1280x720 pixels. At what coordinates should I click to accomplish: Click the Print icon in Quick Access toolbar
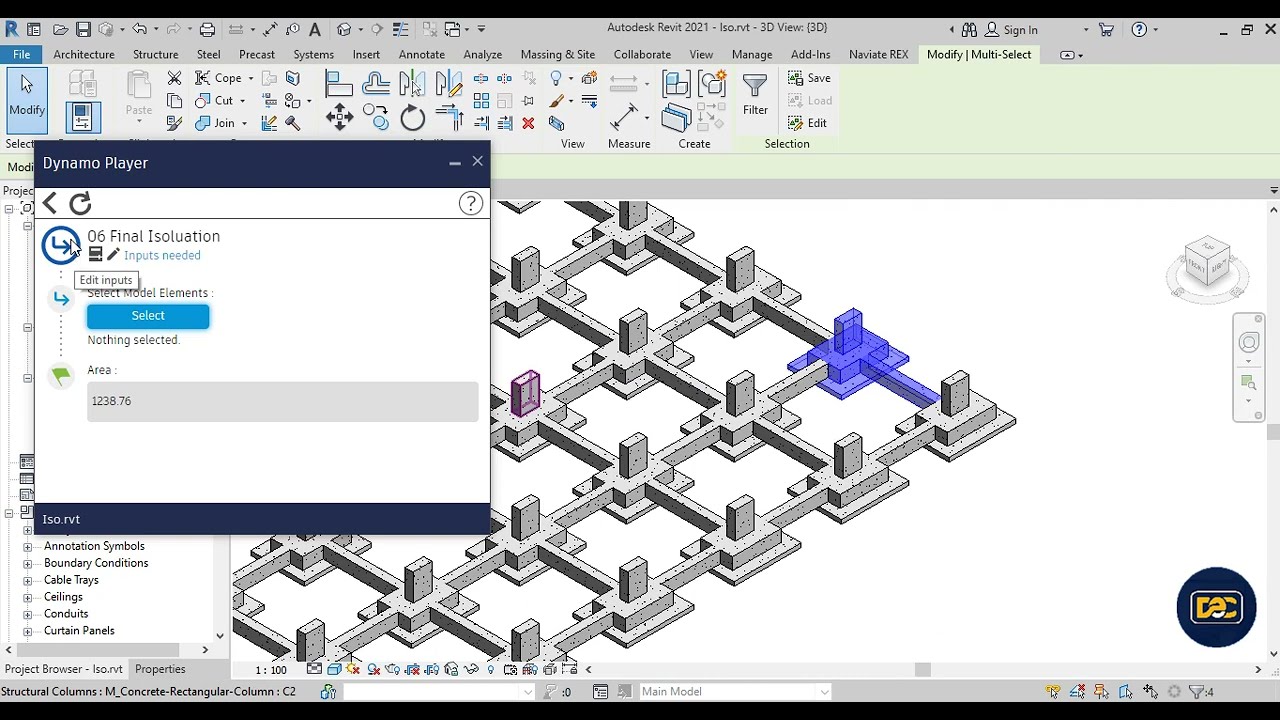pos(207,30)
